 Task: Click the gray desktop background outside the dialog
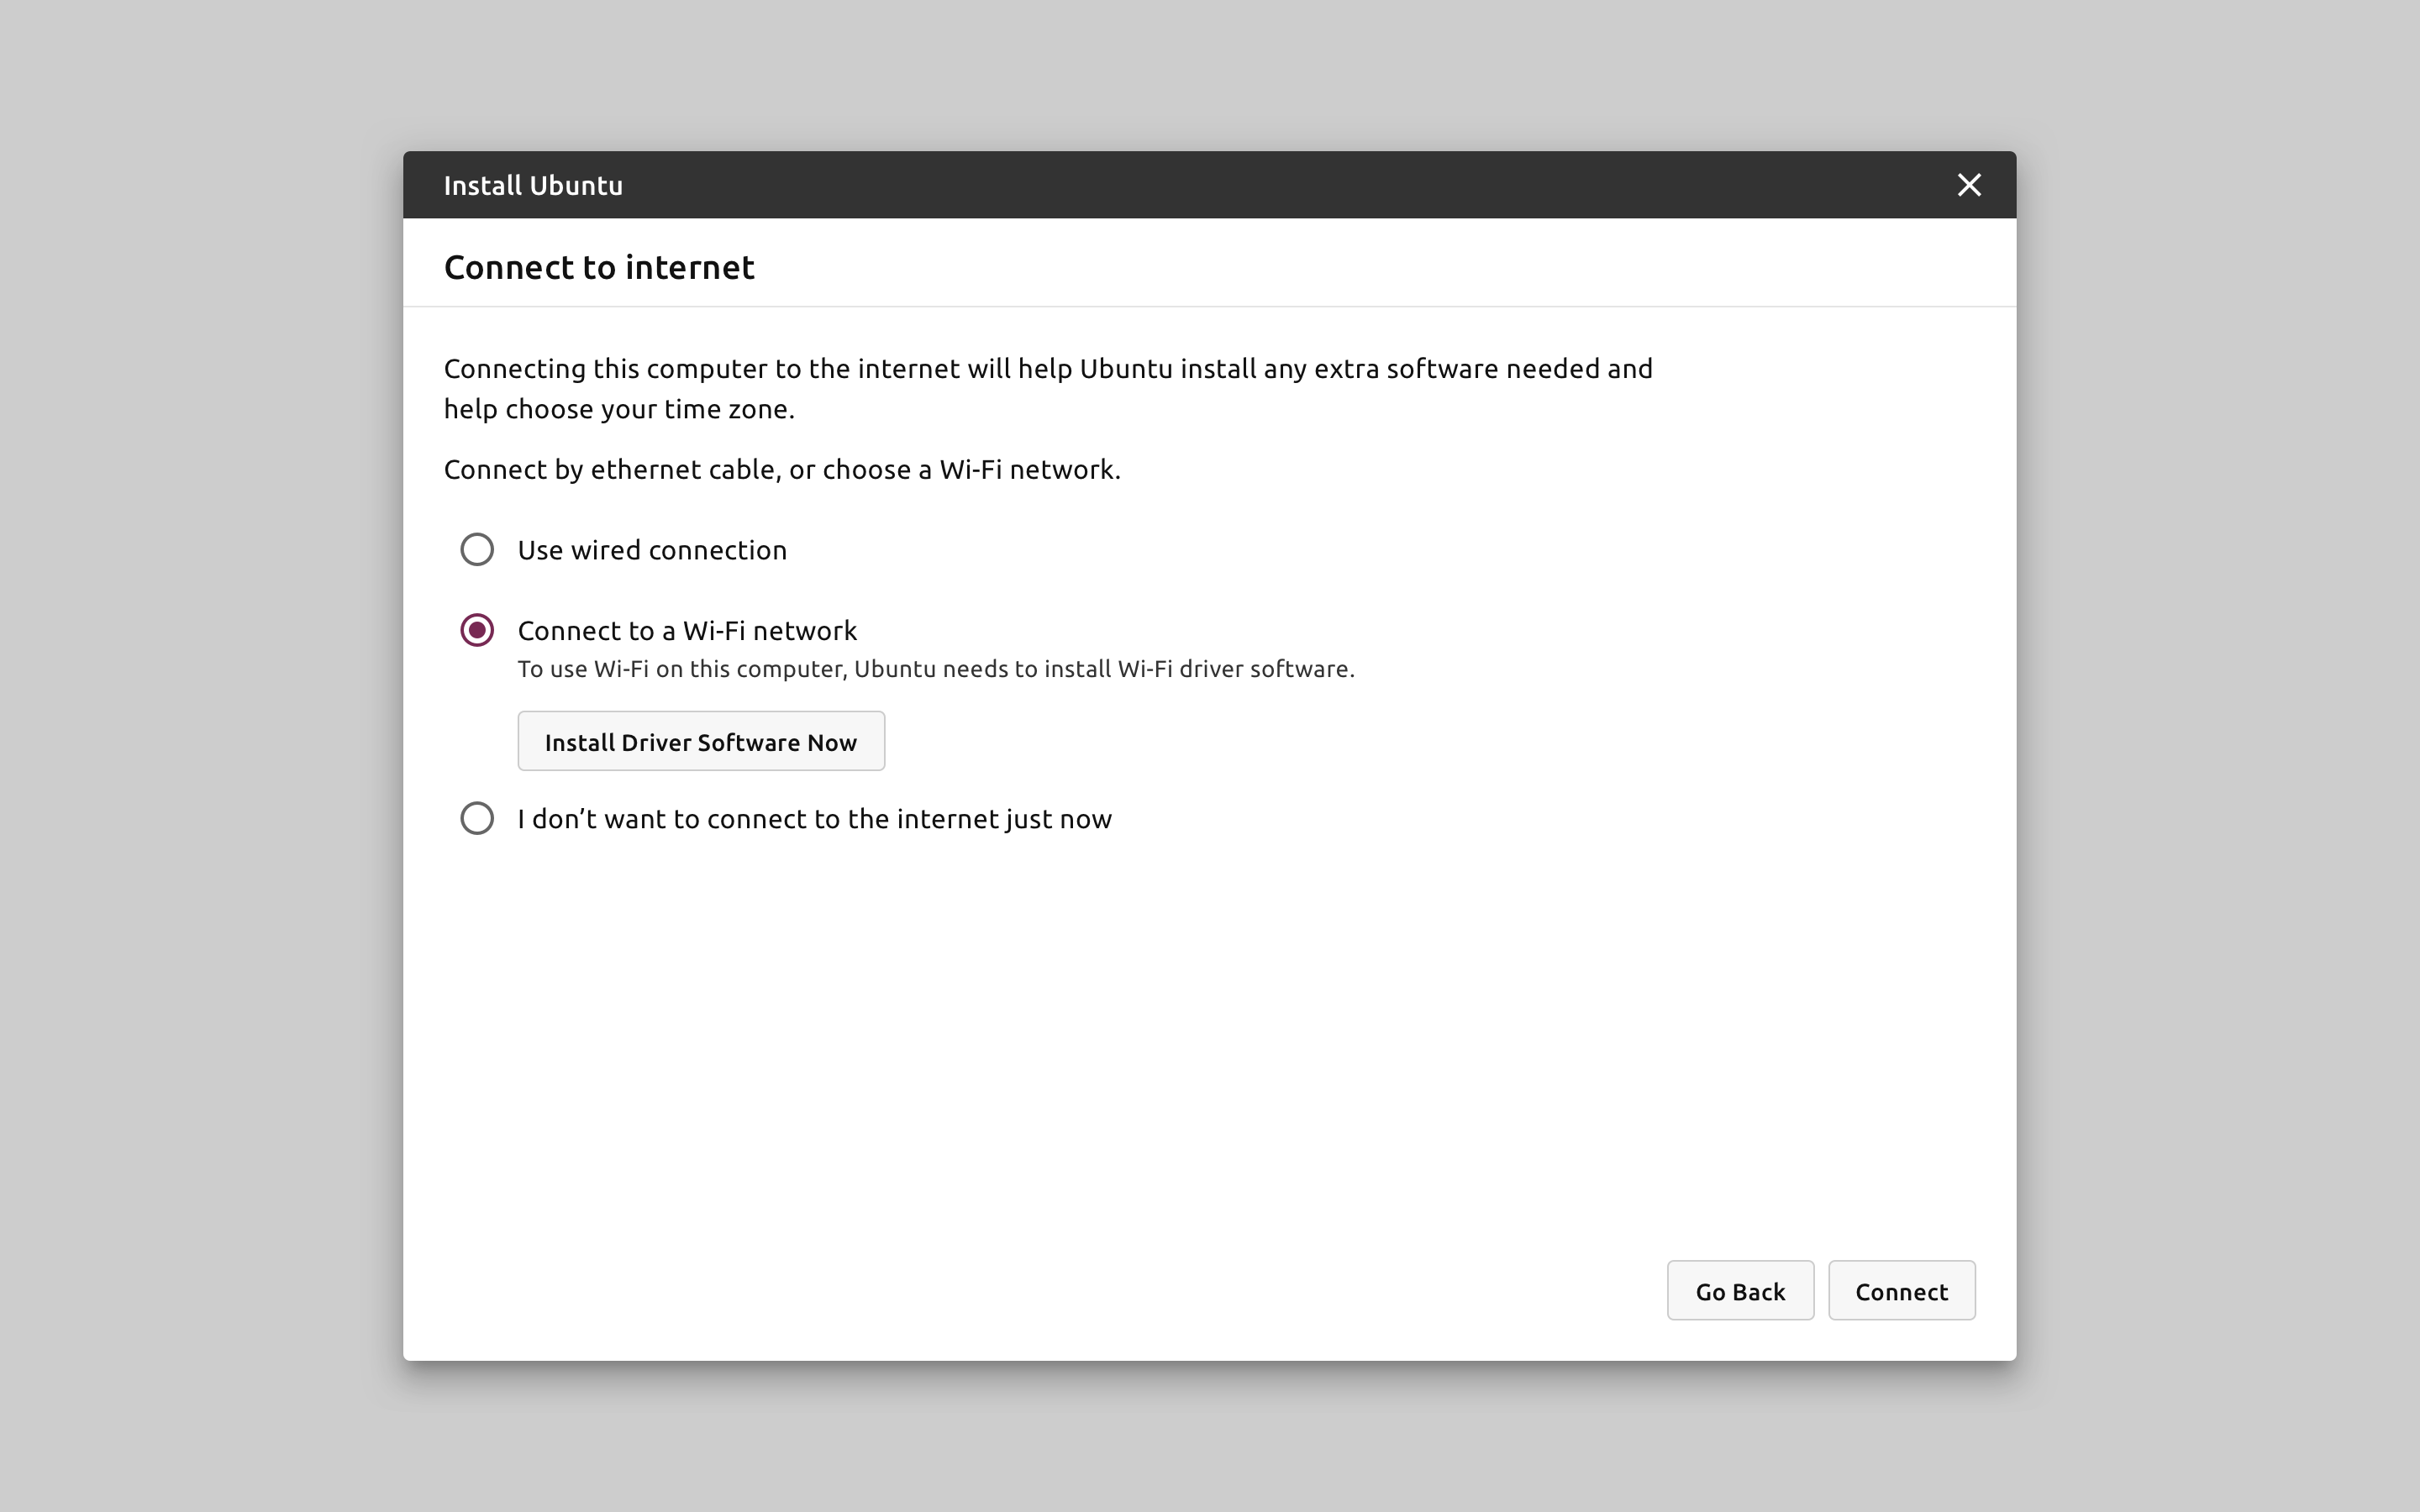200,760
